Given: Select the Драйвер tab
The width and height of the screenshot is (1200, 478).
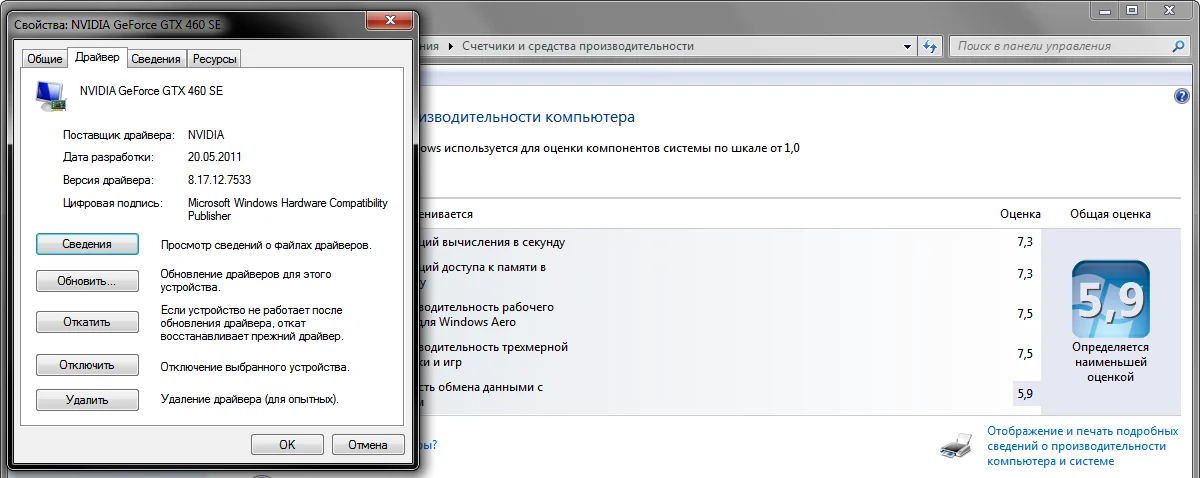Looking at the screenshot, I should 97,58.
